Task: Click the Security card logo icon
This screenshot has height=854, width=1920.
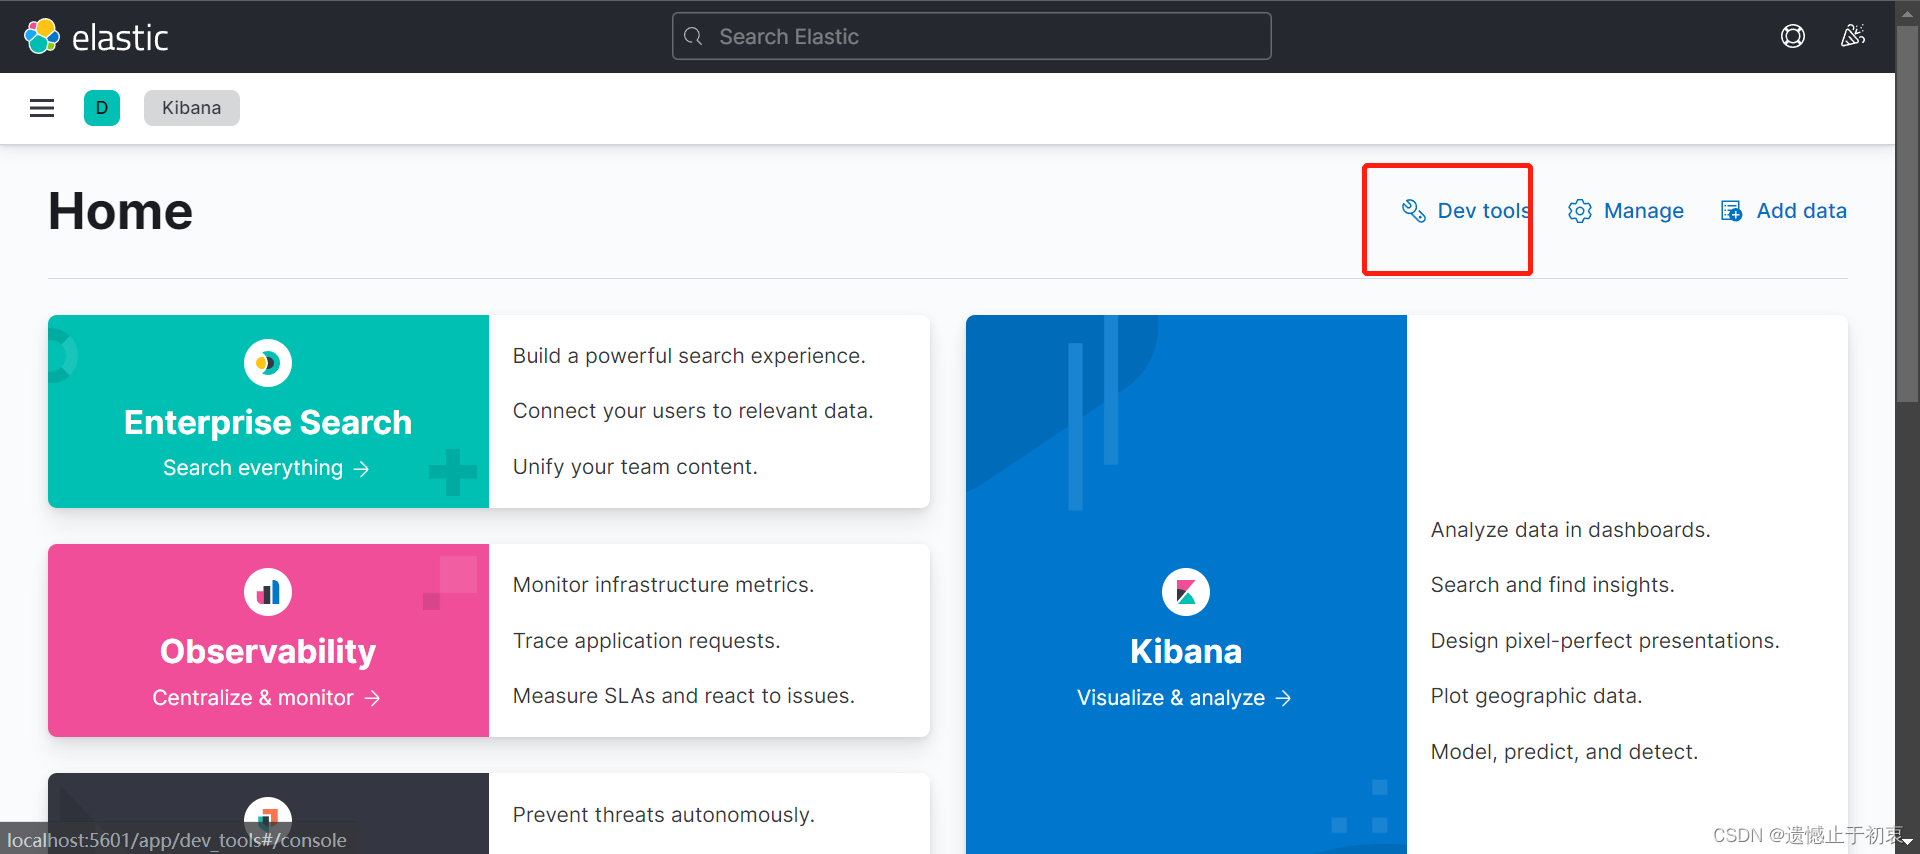Action: tap(268, 820)
